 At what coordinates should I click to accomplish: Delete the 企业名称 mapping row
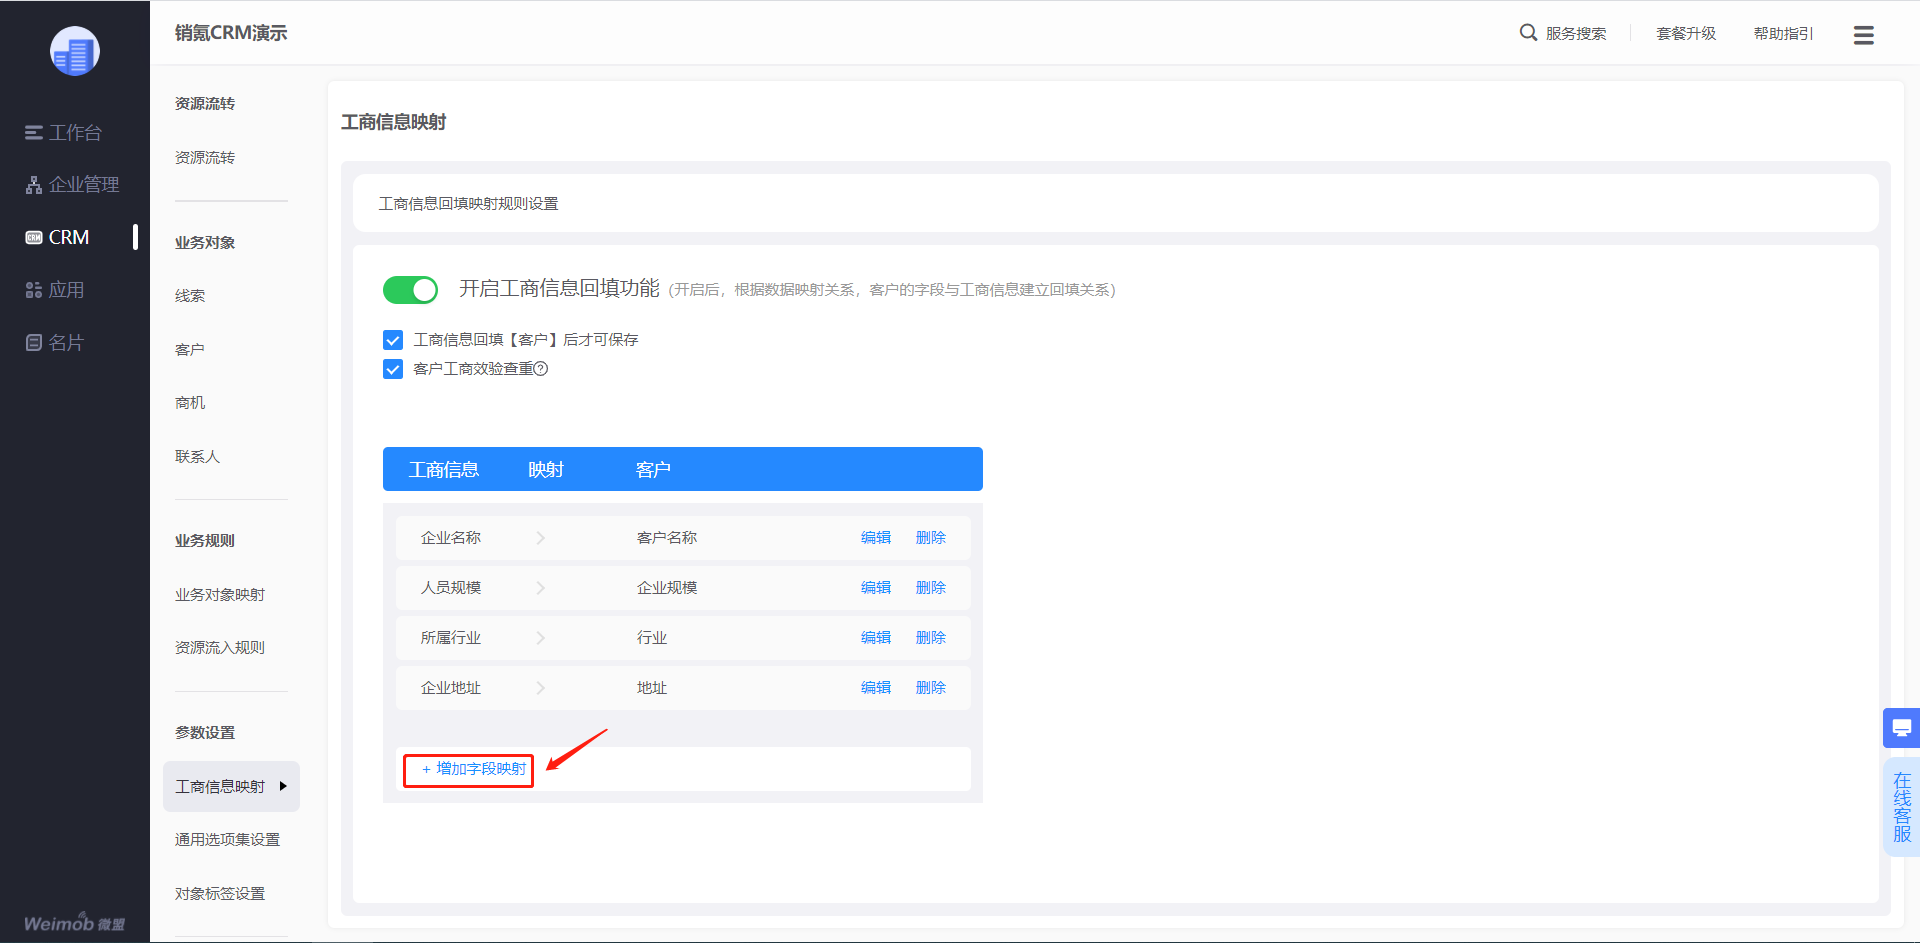pyautogui.click(x=931, y=538)
